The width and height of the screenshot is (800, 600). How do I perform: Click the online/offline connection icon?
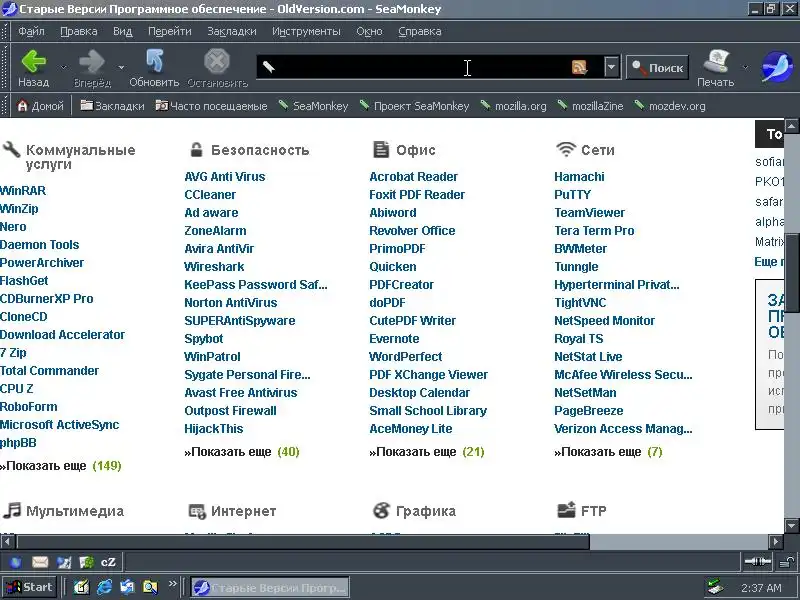click(757, 562)
